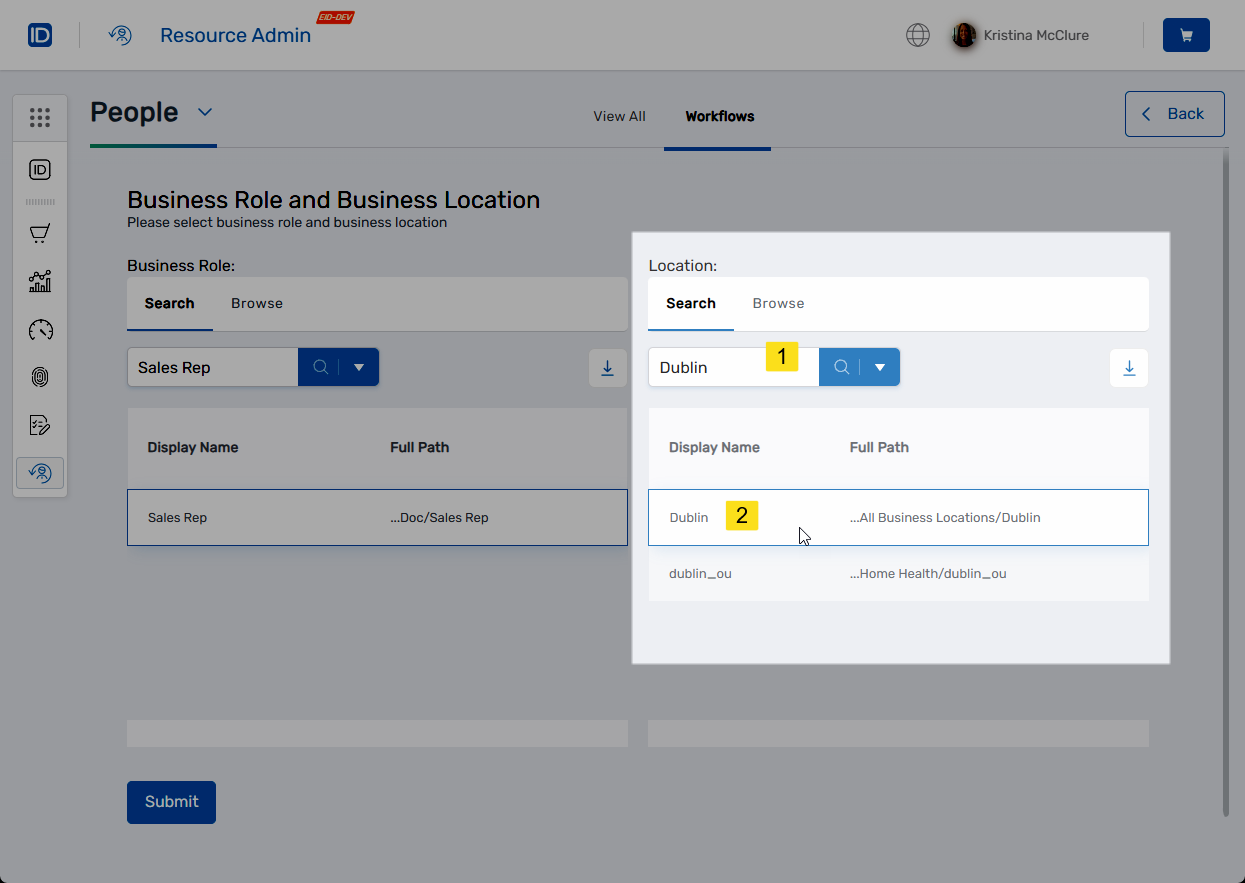Click the globe language icon
Viewport: 1245px width, 883px height.
917,35
